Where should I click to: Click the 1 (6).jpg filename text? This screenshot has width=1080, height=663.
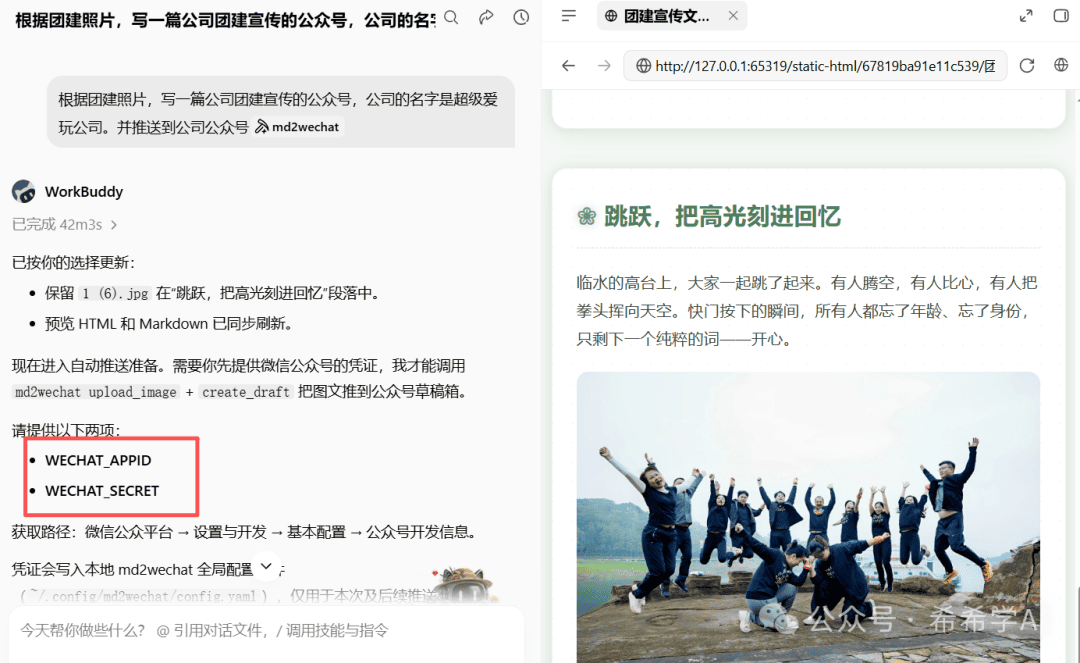click(115, 293)
